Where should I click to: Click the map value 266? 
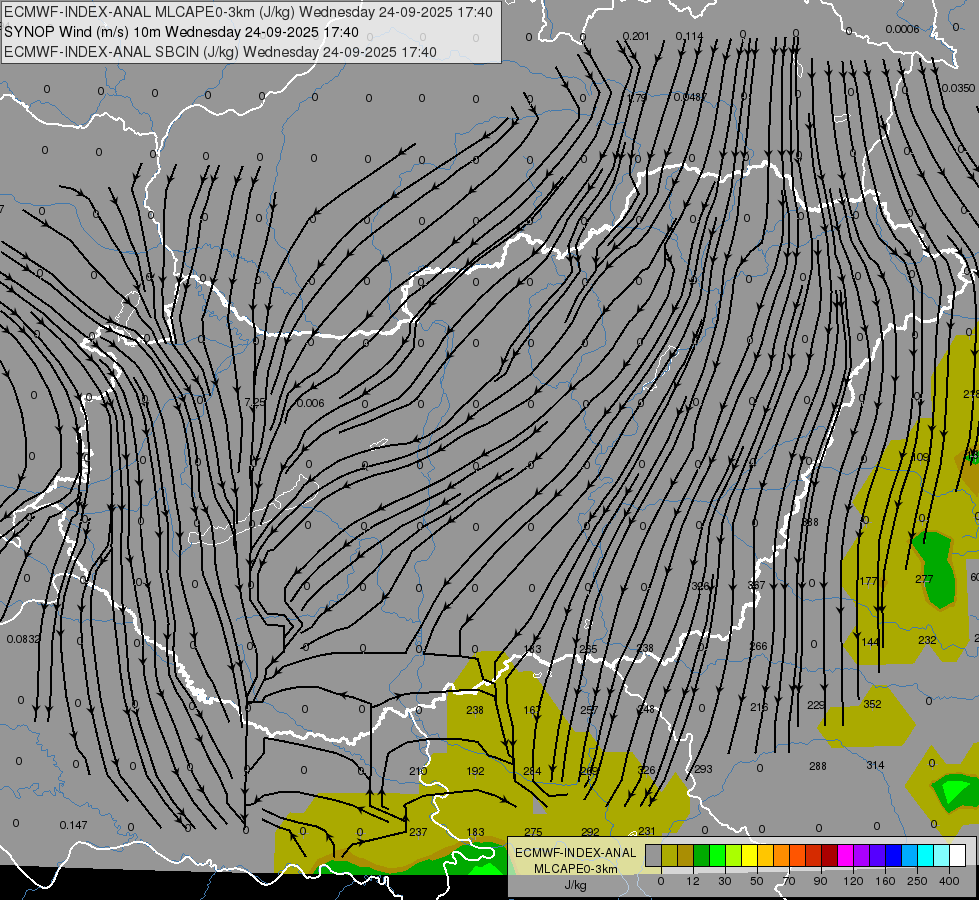(758, 646)
